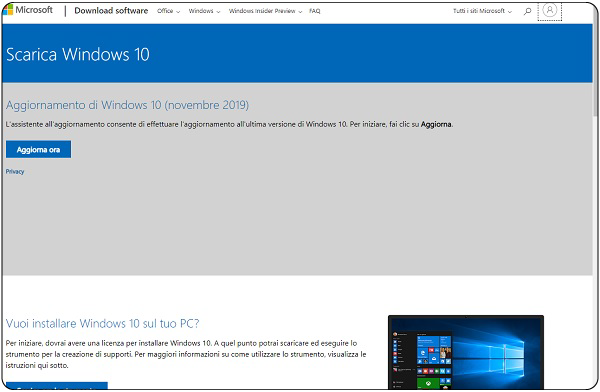Open the account sign-in icon
600x392 pixels.
click(549, 10)
